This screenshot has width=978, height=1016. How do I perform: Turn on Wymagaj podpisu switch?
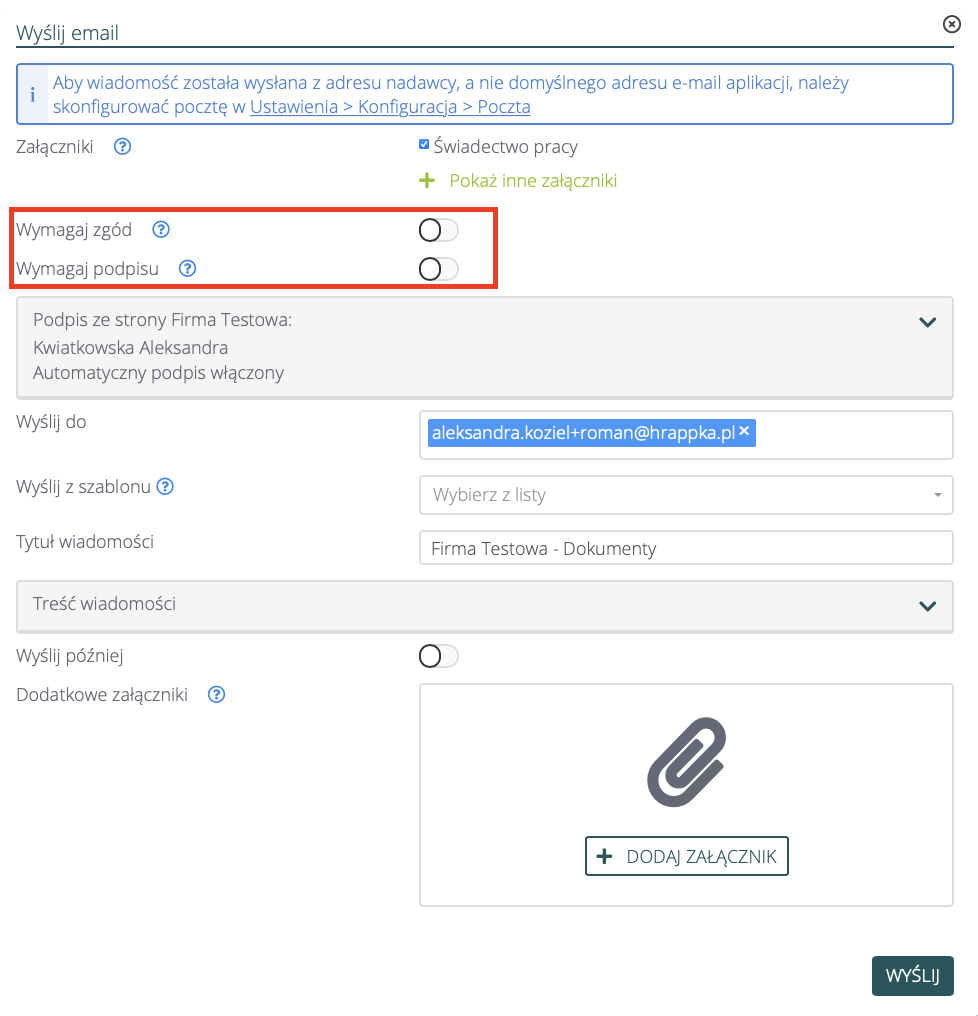coord(438,269)
